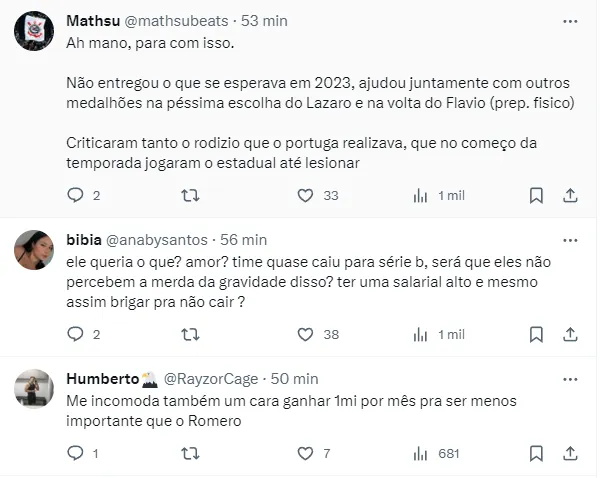The width and height of the screenshot is (600, 478).
Task: View analytics for bibia's tweet
Action: click(x=421, y=334)
